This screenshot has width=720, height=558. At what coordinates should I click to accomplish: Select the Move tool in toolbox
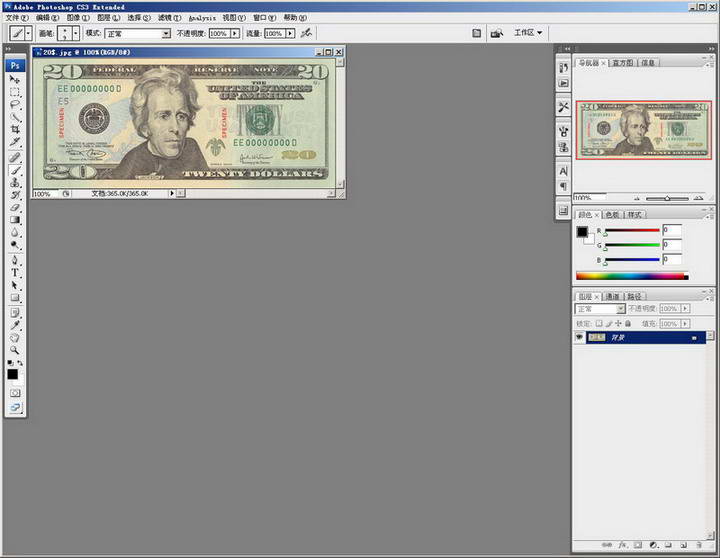coord(15,79)
